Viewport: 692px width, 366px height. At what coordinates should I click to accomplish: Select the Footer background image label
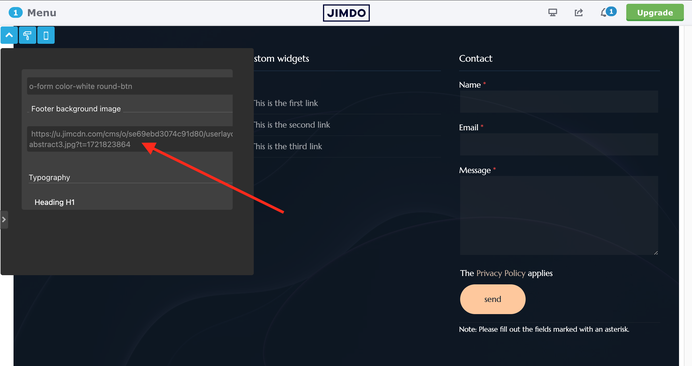tap(76, 109)
